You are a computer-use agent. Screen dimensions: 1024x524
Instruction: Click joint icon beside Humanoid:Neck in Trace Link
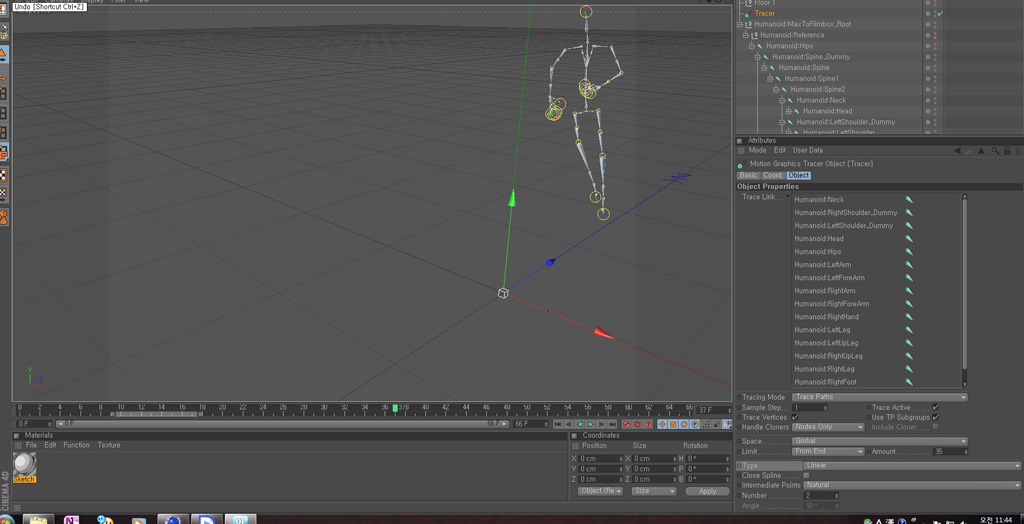click(x=908, y=199)
